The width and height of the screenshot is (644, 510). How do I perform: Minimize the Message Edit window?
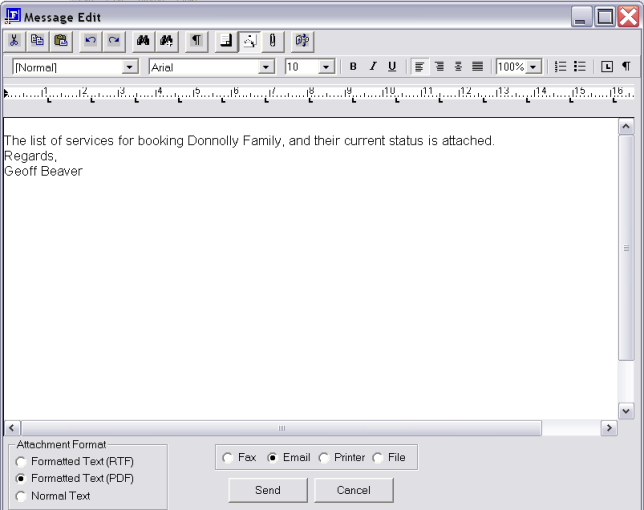pyautogui.click(x=581, y=17)
